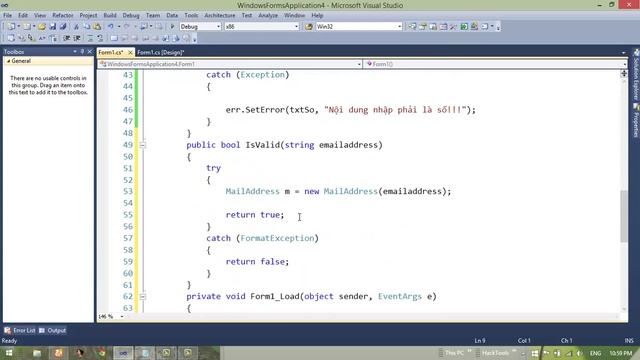Click the ENG language indicator in tray
Viewport: 640px width, 360px height.
click(595, 353)
